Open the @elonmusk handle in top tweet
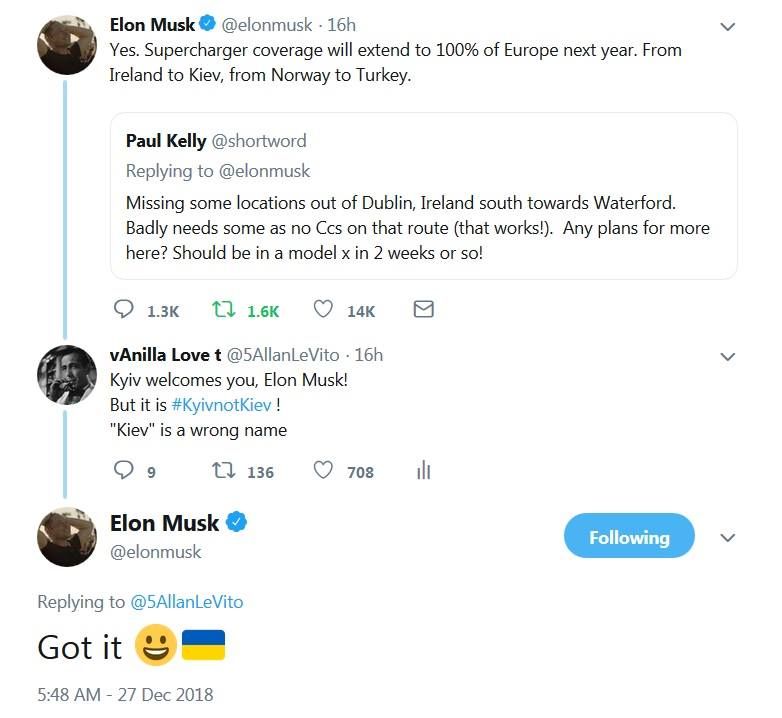The image size is (782, 718). (267, 25)
